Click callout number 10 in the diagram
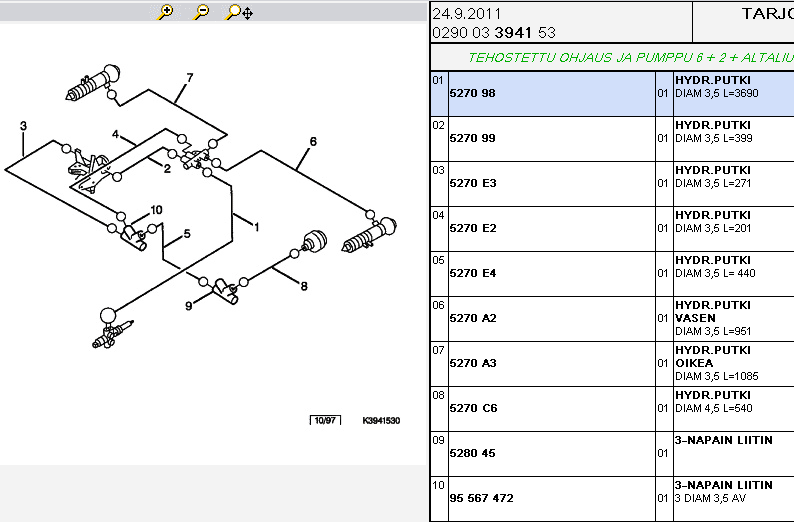 coord(156,210)
